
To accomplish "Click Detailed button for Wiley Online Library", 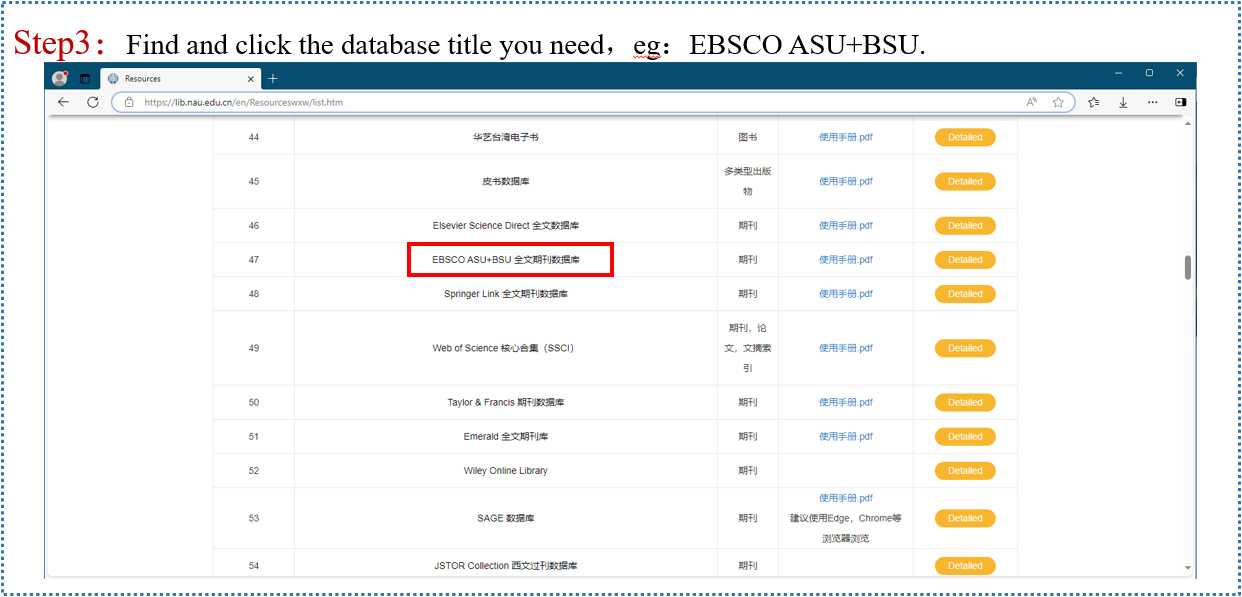I will [x=965, y=471].
